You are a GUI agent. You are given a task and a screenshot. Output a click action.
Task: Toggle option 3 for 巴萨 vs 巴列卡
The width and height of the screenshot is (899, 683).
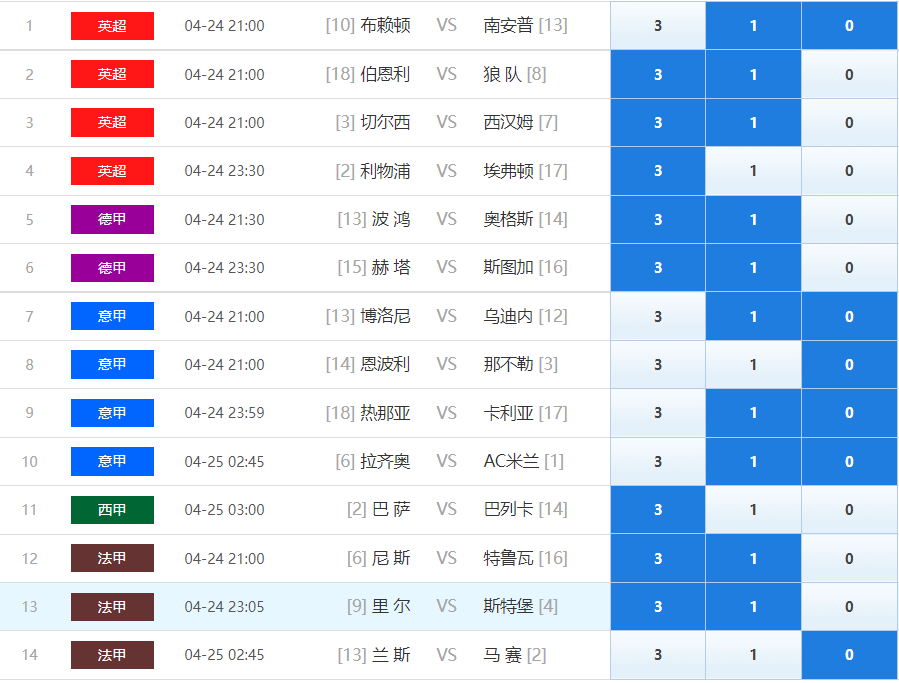pyautogui.click(x=658, y=510)
